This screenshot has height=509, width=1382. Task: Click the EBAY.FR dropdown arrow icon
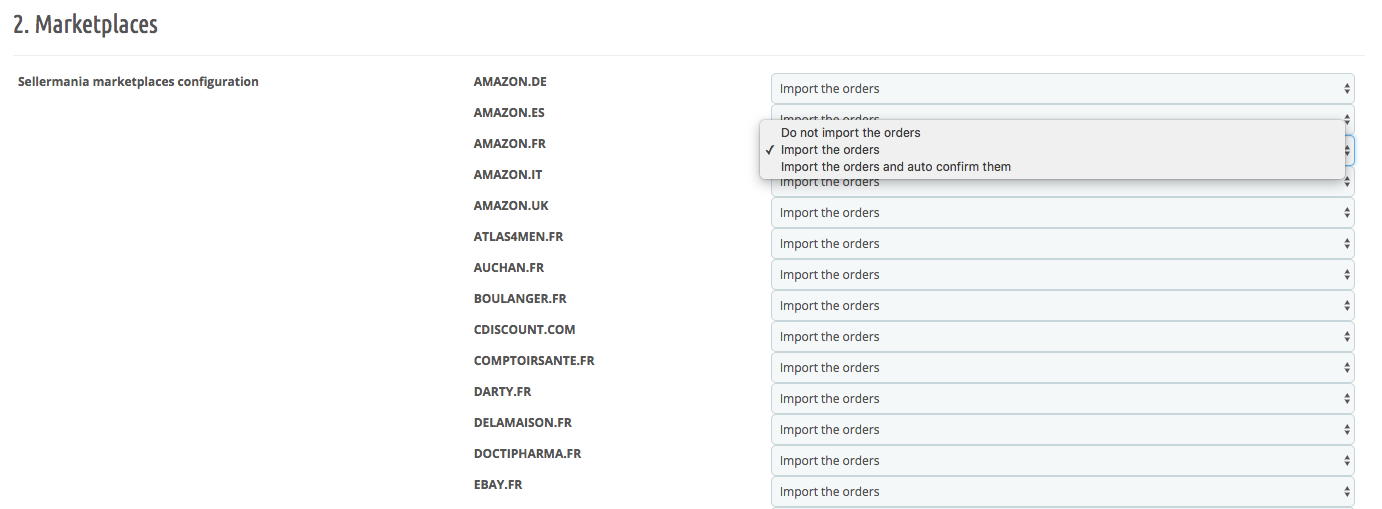coord(1346,491)
